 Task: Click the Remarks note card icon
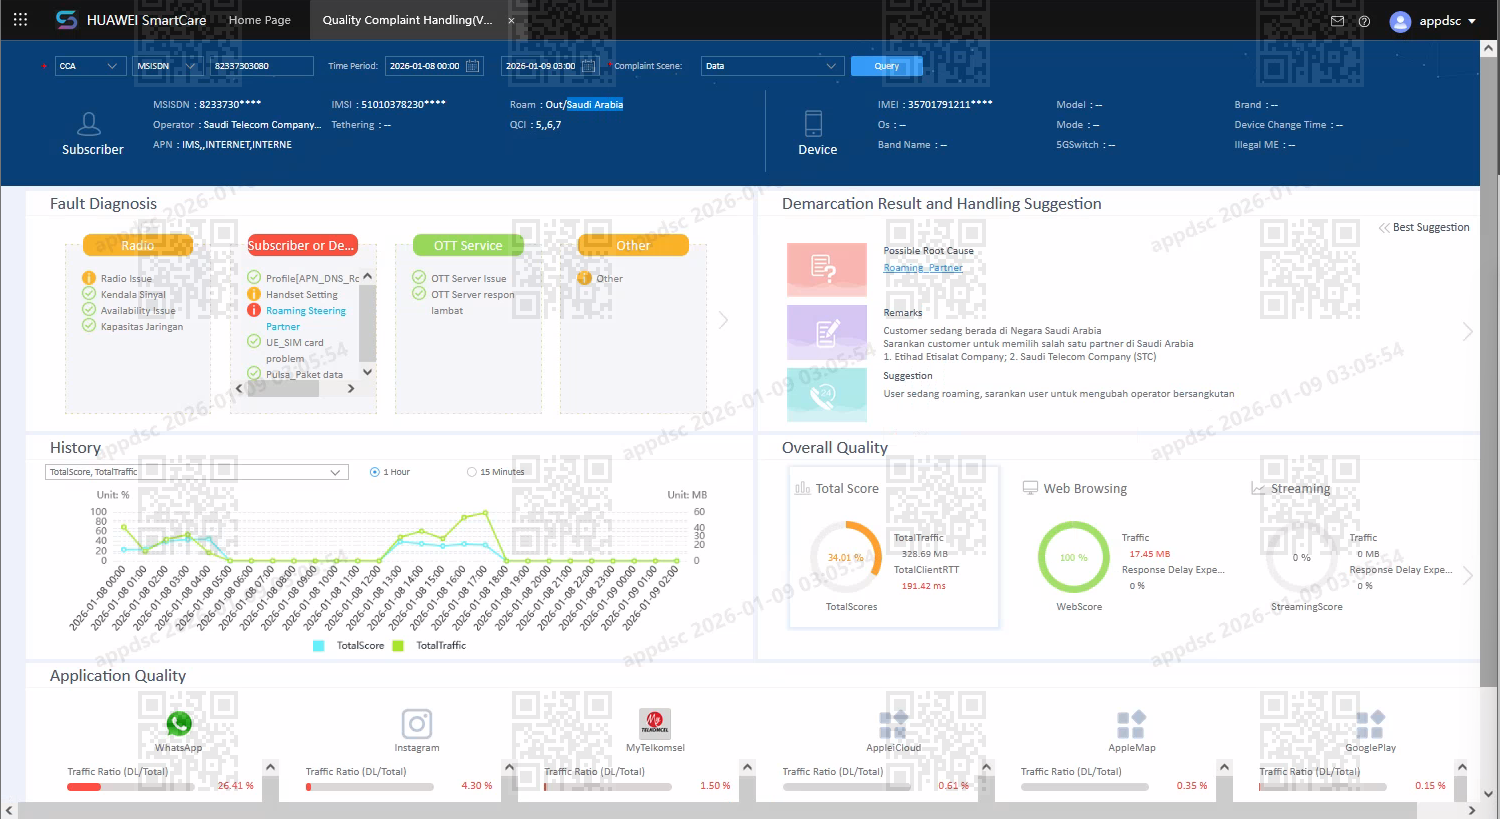point(826,332)
